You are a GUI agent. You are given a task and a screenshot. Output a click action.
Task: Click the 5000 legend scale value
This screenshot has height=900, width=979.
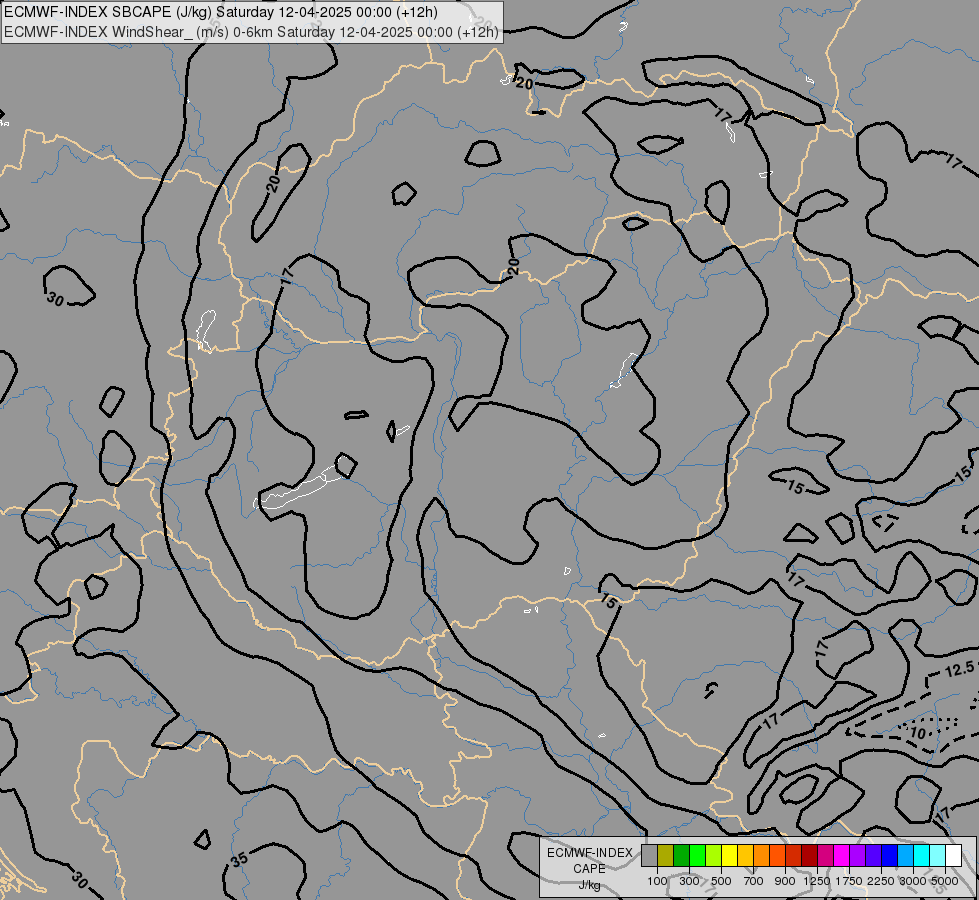945,881
